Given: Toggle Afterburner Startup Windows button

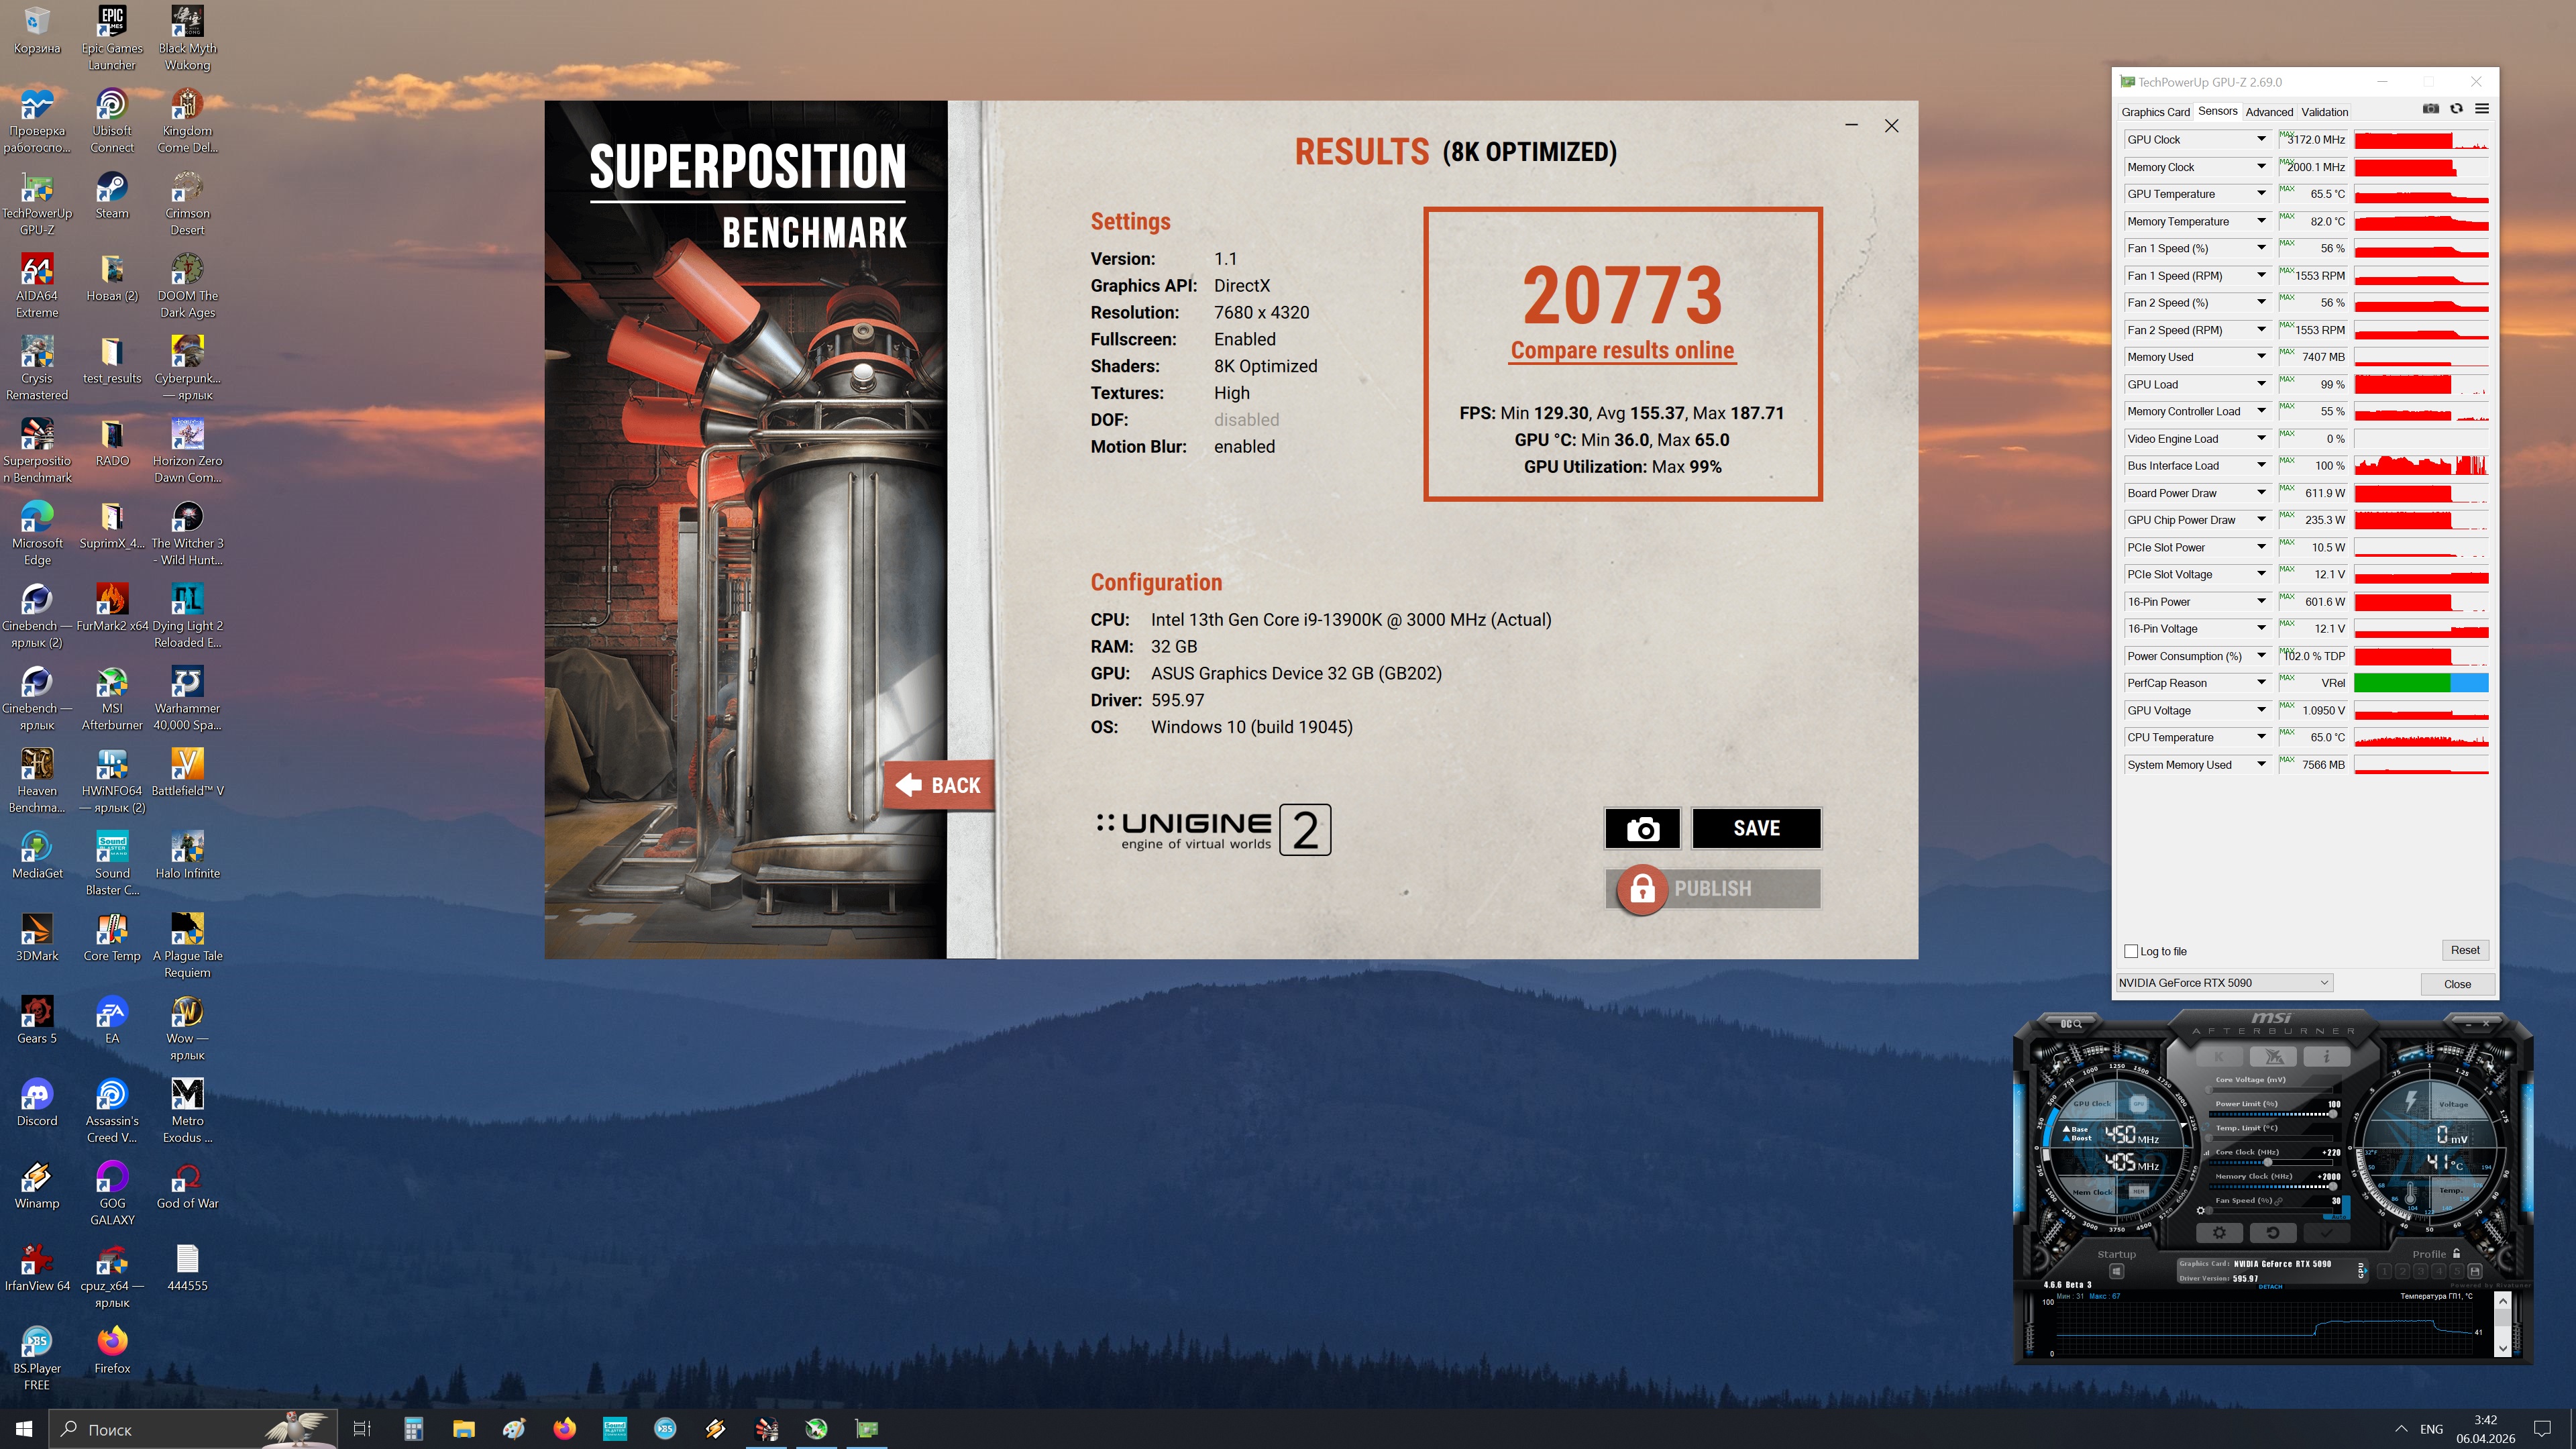Looking at the screenshot, I should (2116, 1271).
